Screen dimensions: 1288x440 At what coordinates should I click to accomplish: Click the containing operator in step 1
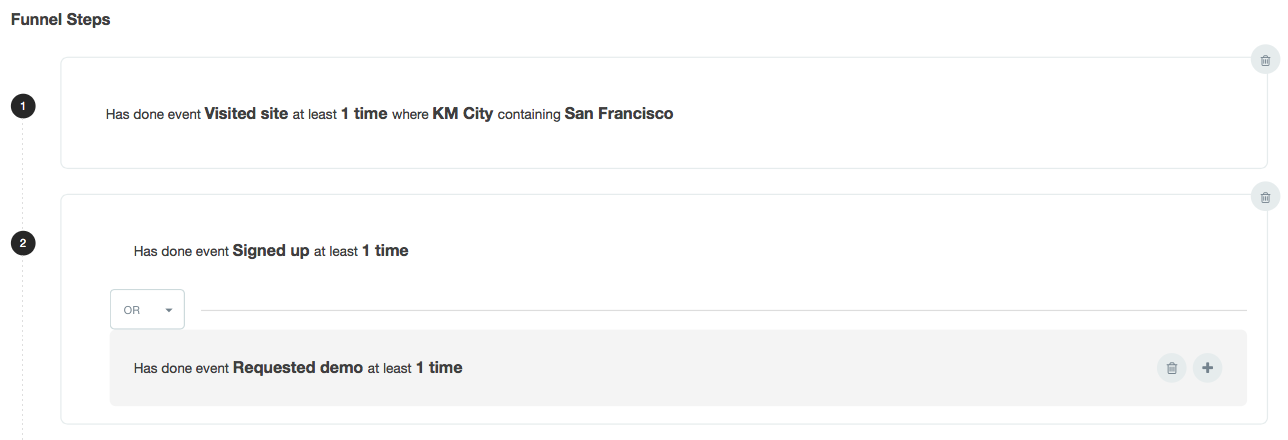tap(529, 115)
